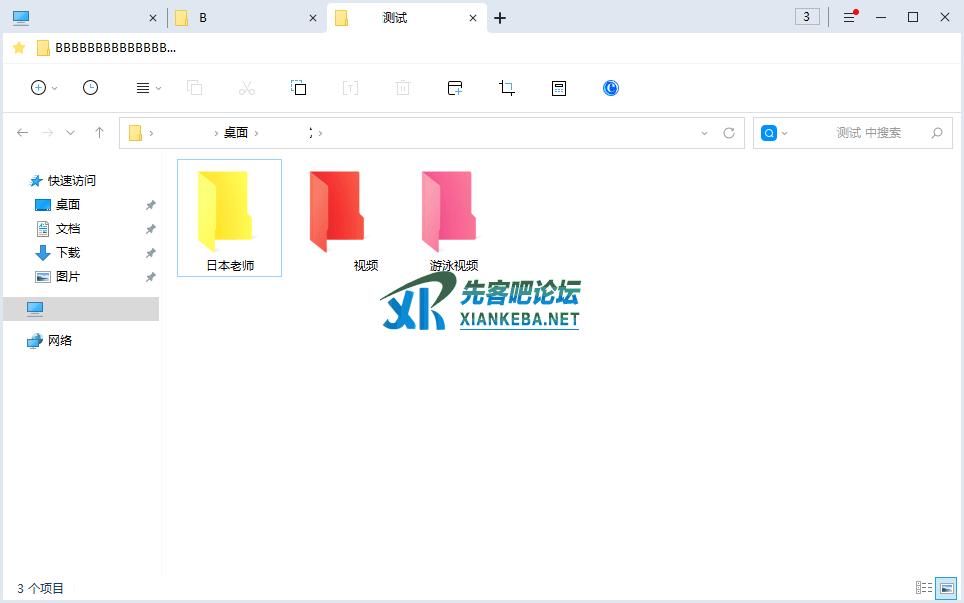Expand the New item dropdown arrow
964x603 pixels.
tap(53, 88)
